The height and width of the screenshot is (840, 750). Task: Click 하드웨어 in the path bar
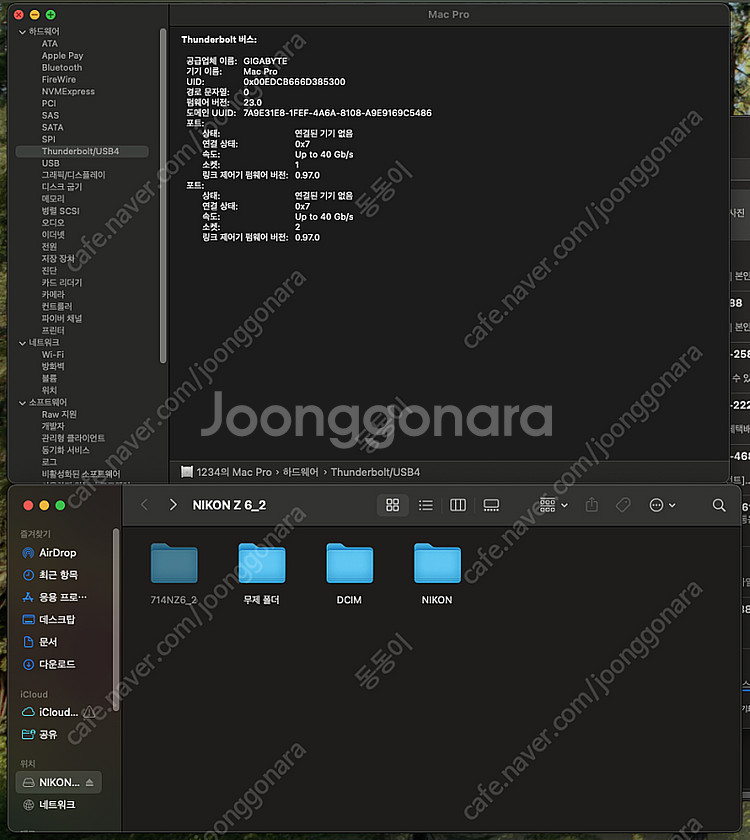(x=301, y=472)
